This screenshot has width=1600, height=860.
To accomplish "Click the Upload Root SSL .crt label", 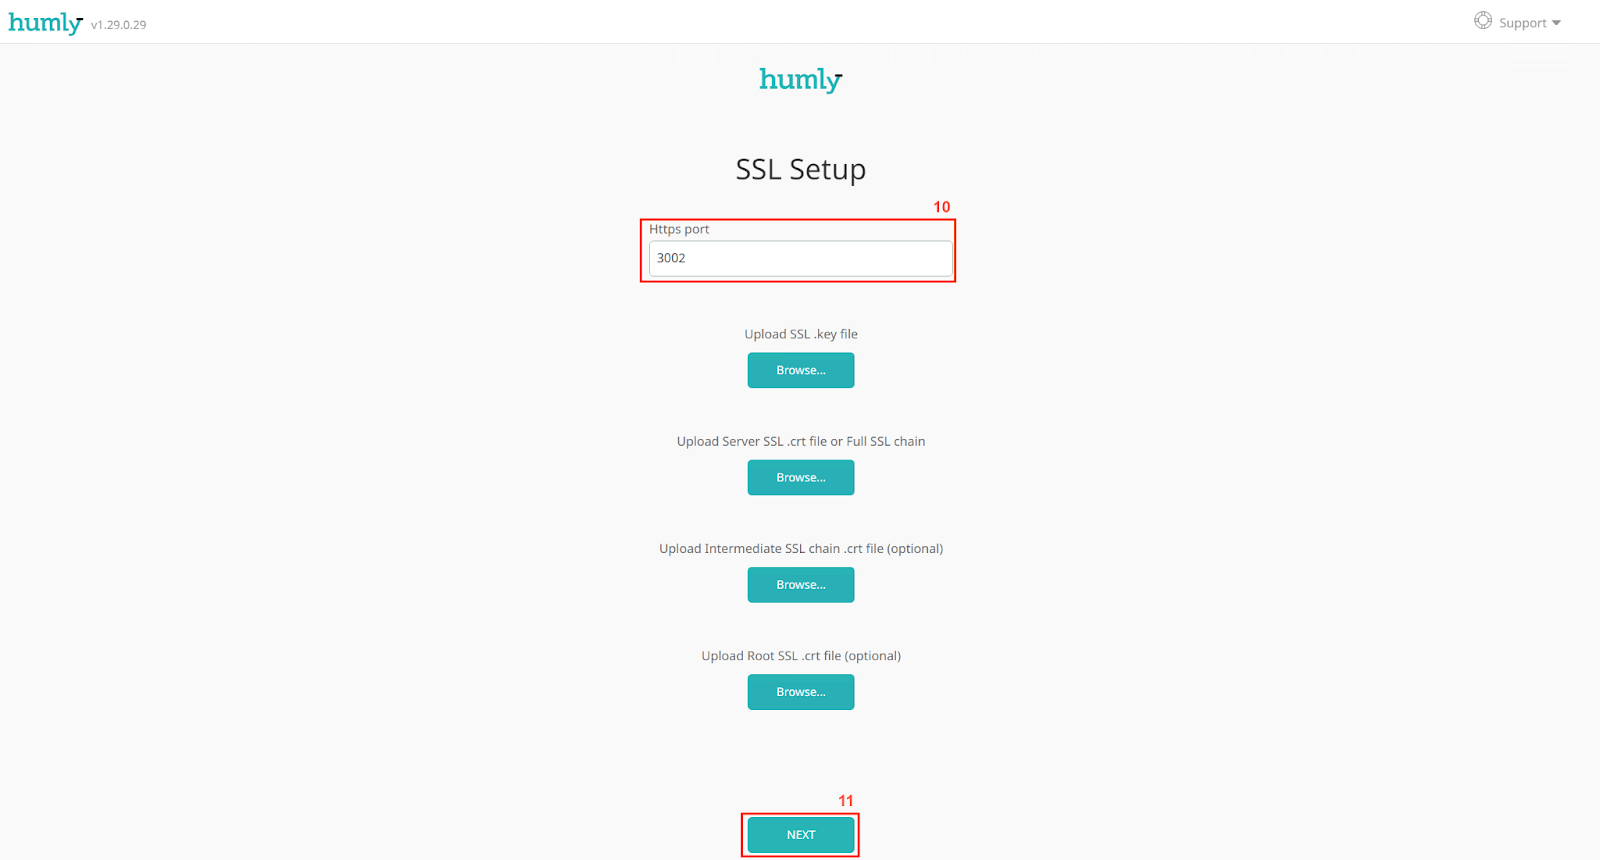I will 800,656.
